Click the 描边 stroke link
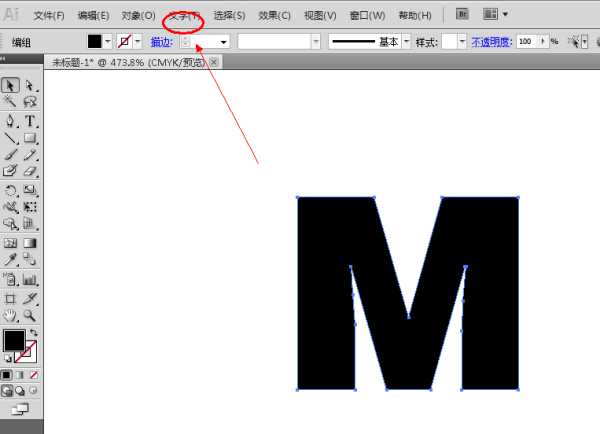600x434 pixels. click(x=161, y=42)
